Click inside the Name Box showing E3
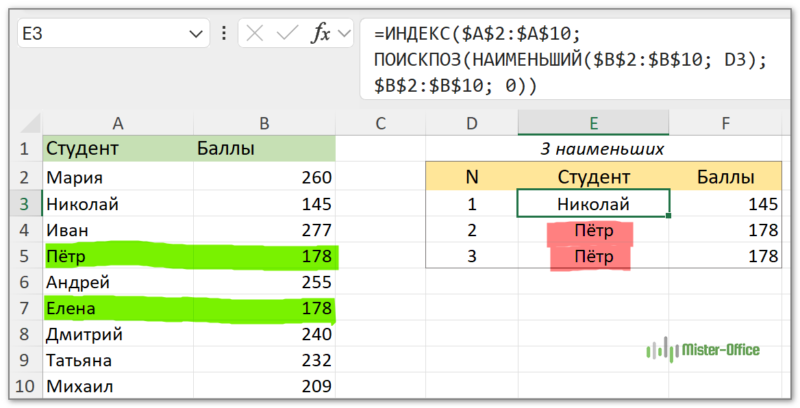 coord(100,33)
